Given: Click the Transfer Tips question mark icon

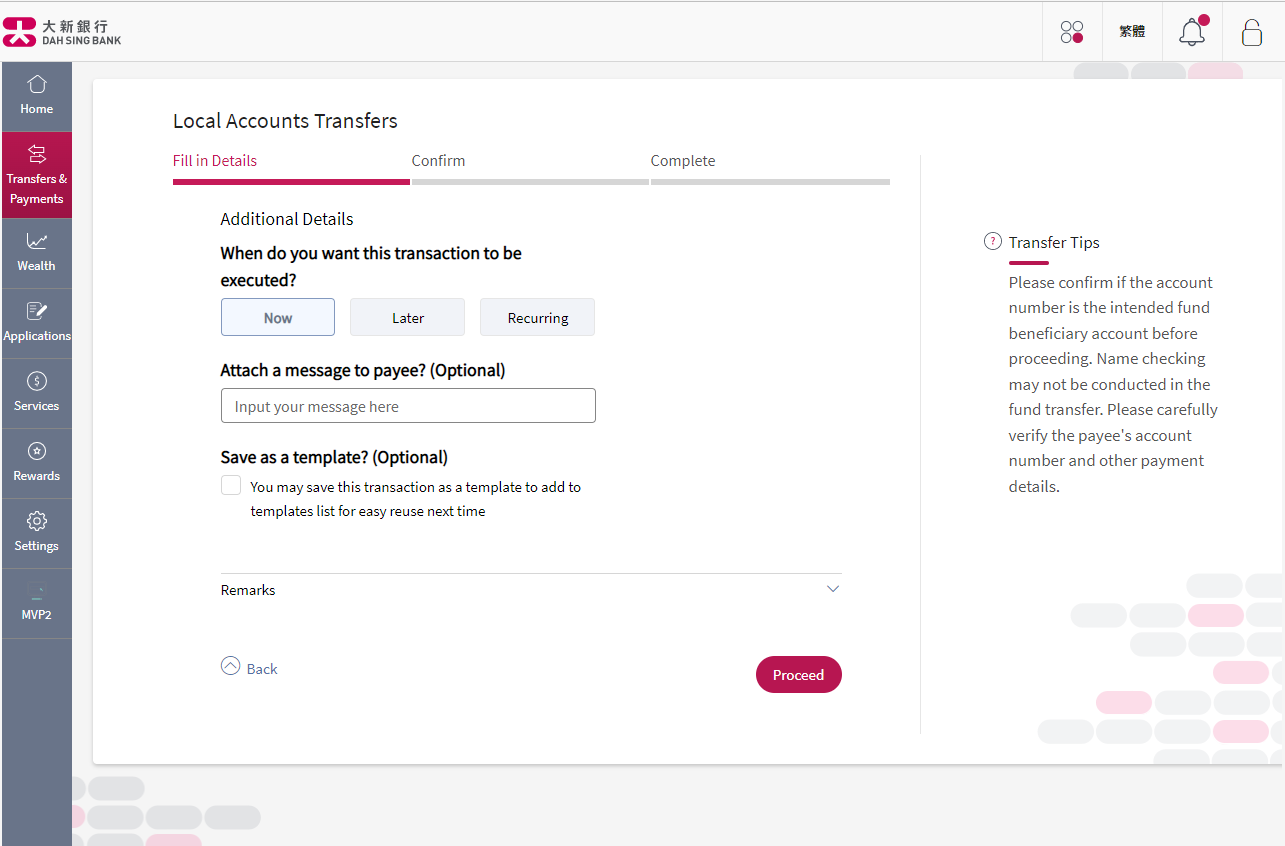Looking at the screenshot, I should tap(993, 241).
